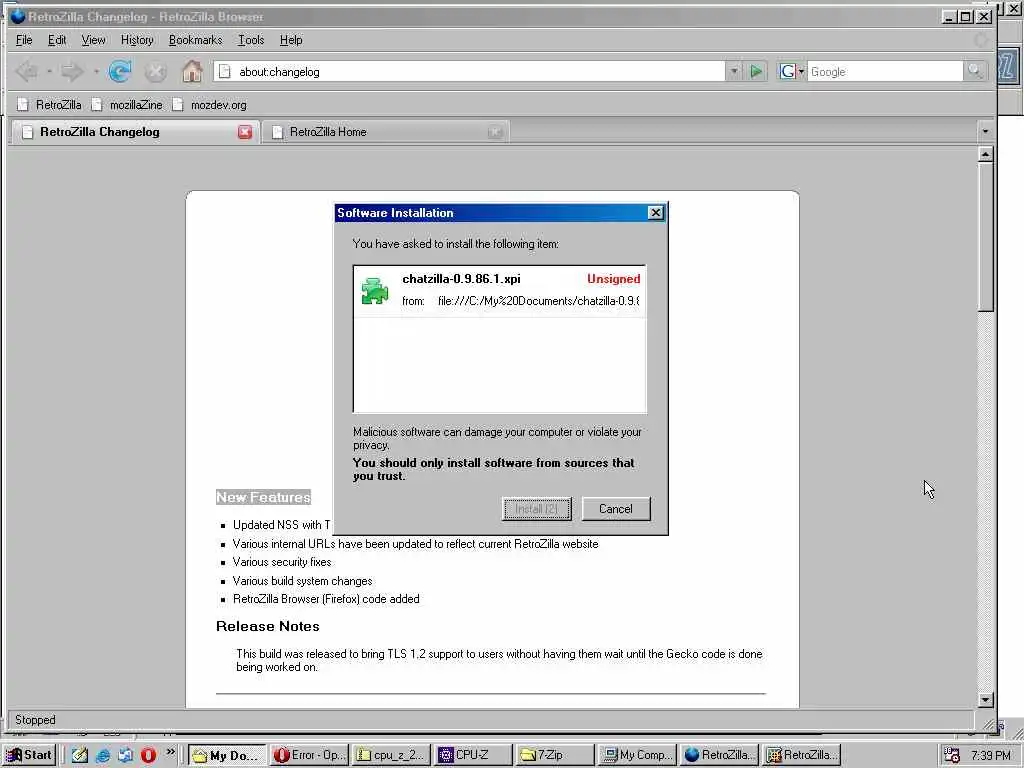Open the back history dropdown arrow
The width and height of the screenshot is (1024, 768).
tap(49, 71)
